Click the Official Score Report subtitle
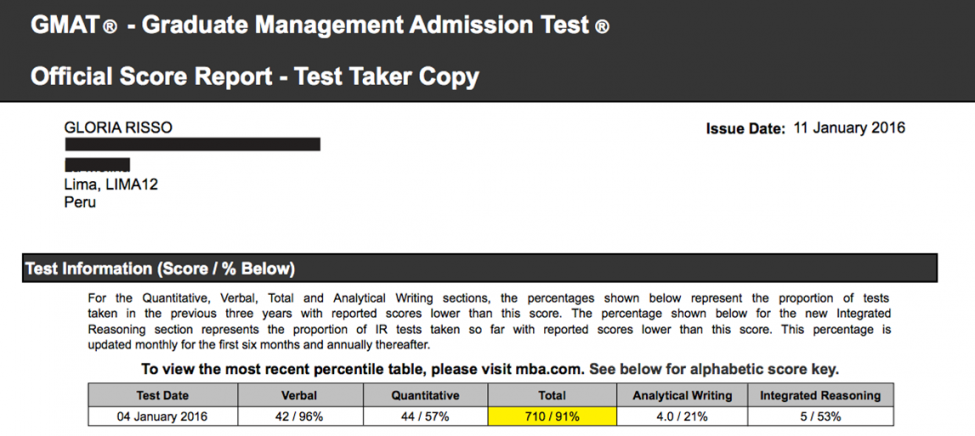This screenshot has height=436, width=975. click(x=255, y=76)
